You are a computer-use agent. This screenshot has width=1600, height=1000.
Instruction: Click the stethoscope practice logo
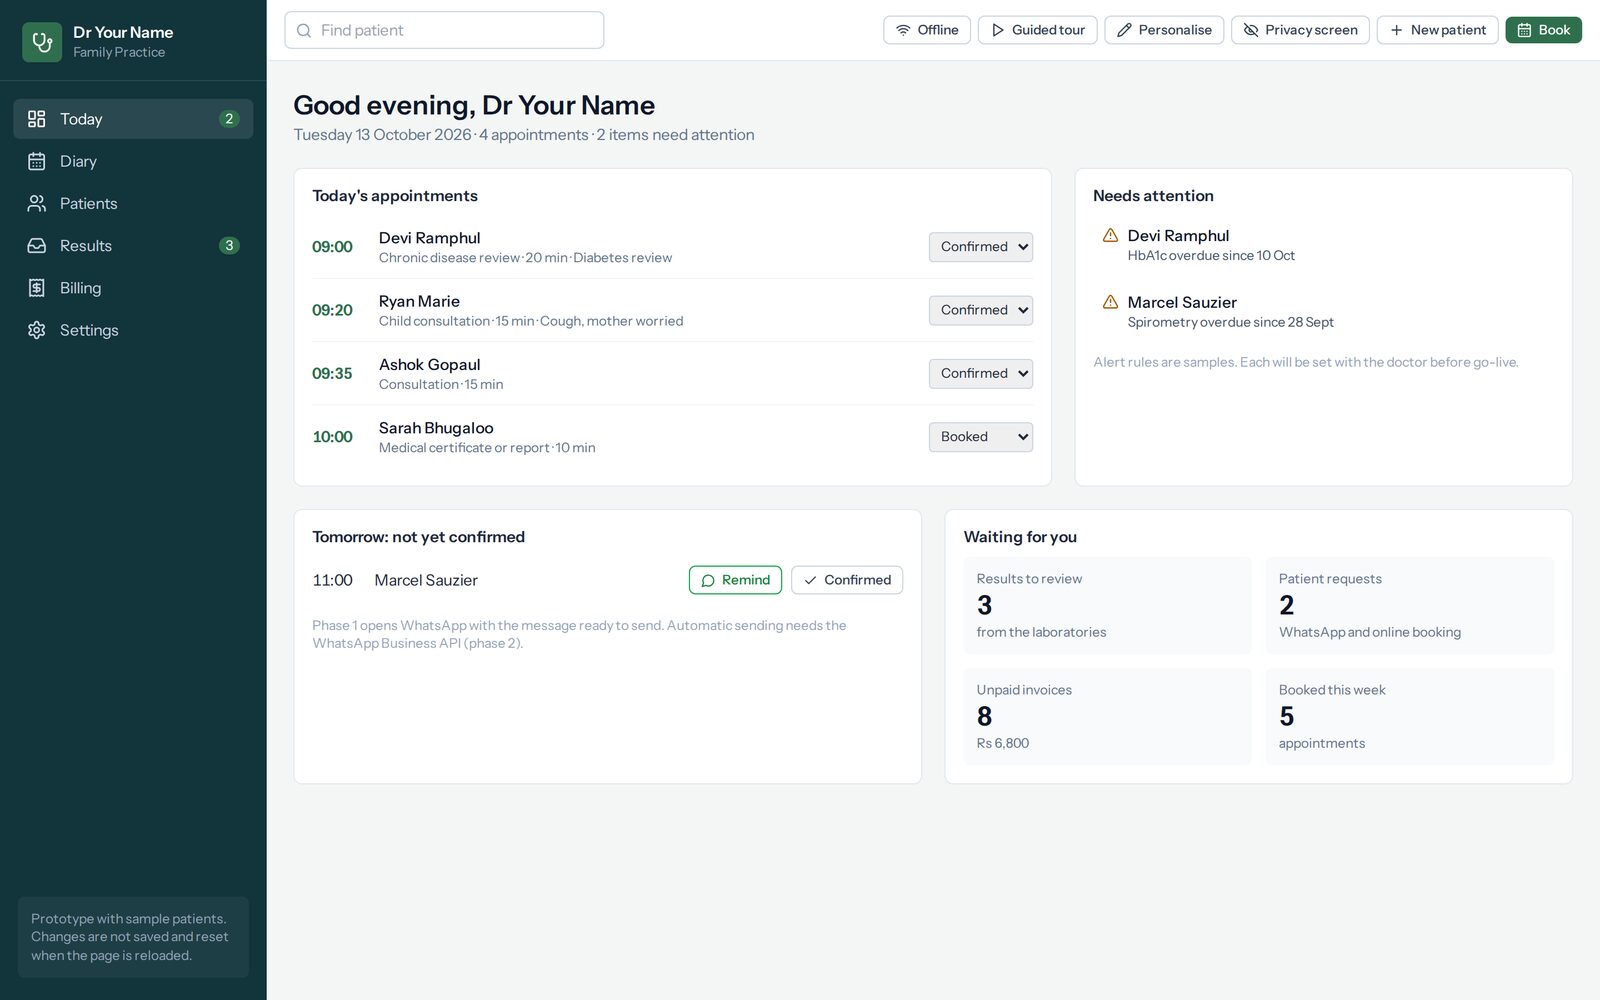click(42, 42)
